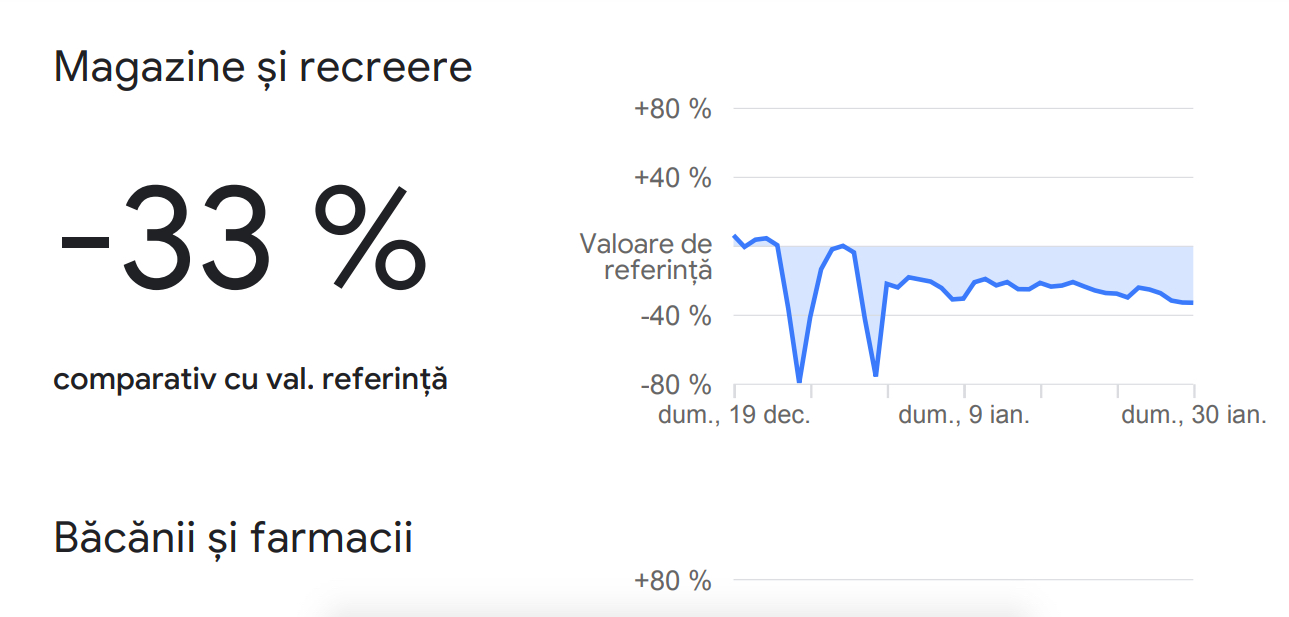The width and height of the screenshot is (1289, 617).
Task: Select the large −33 % value
Action: [x=242, y=238]
